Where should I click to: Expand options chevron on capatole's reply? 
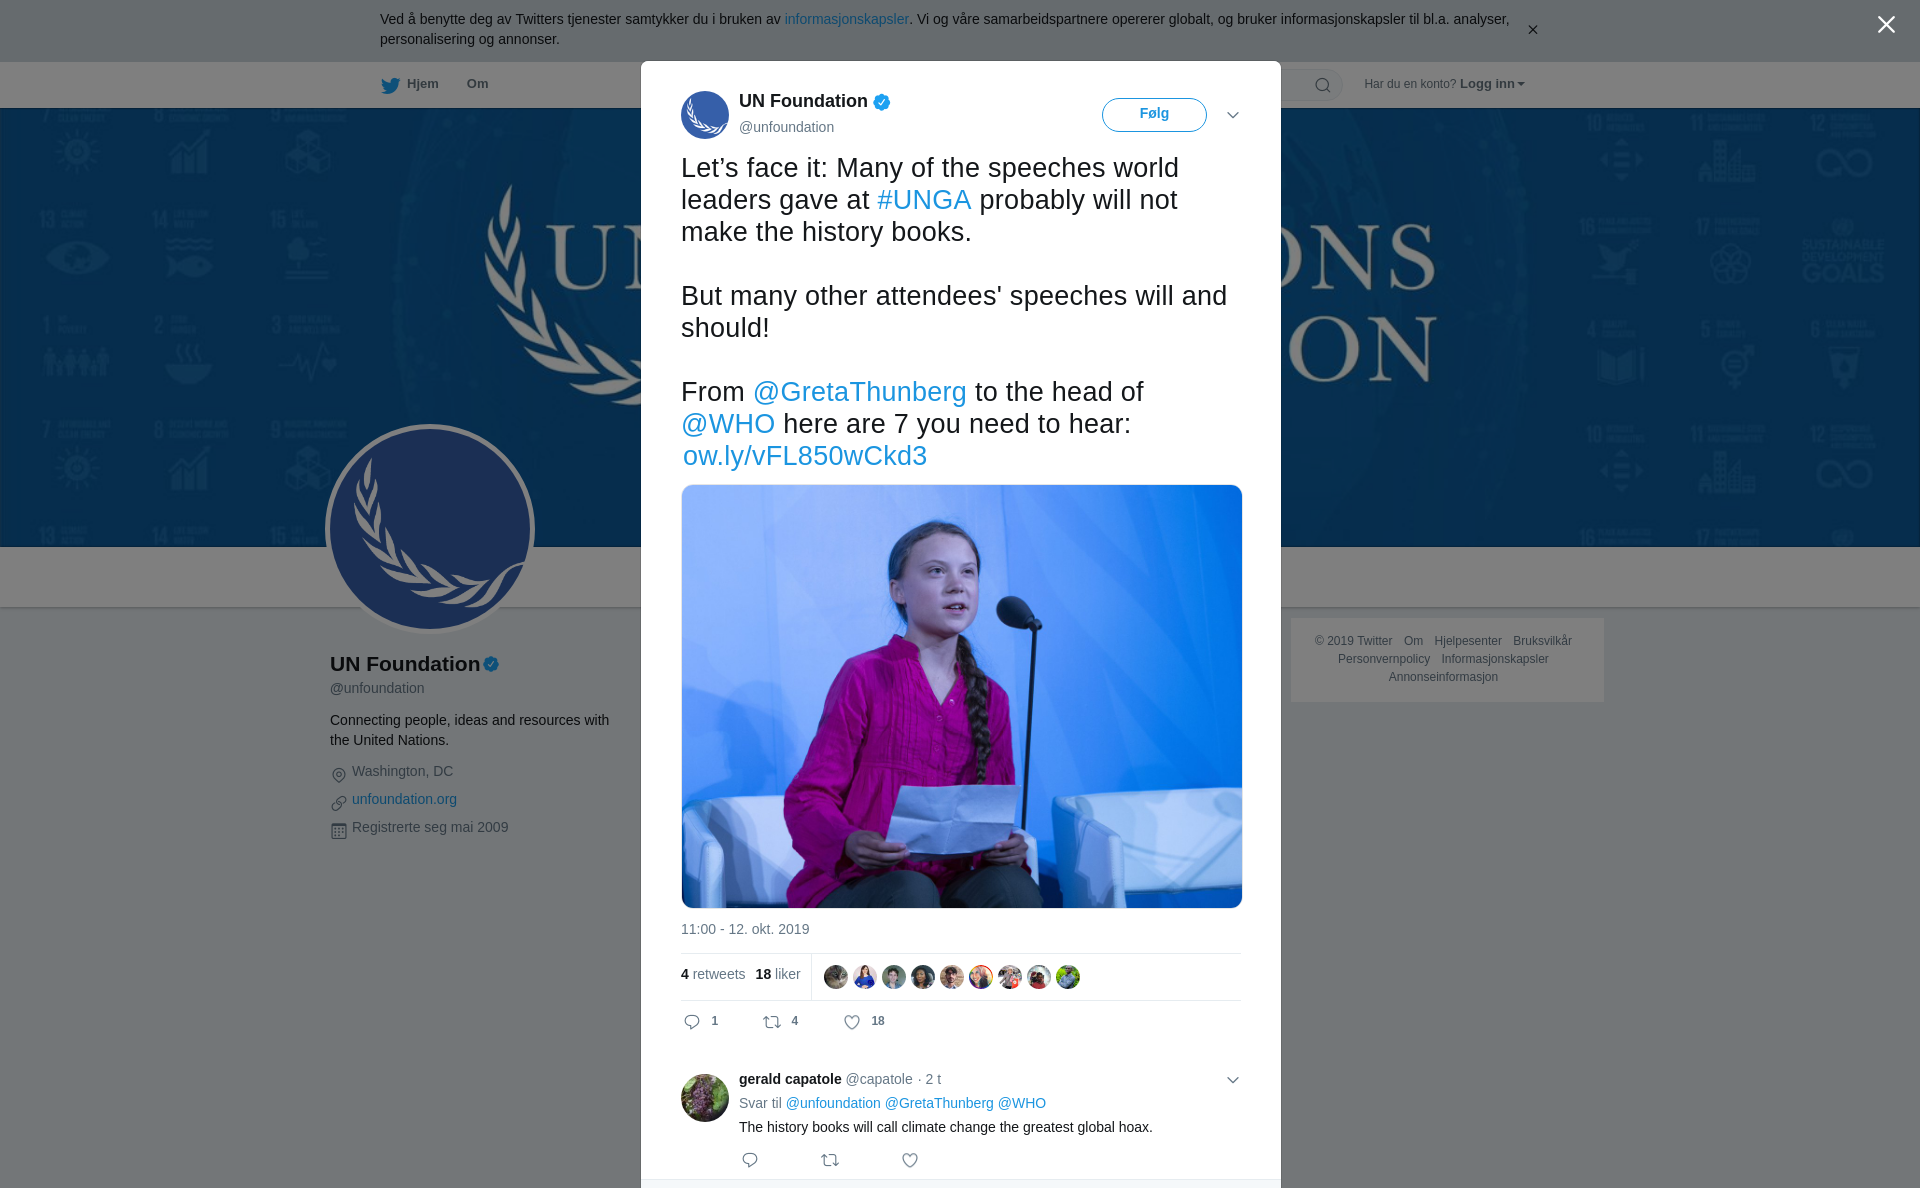click(1233, 1080)
